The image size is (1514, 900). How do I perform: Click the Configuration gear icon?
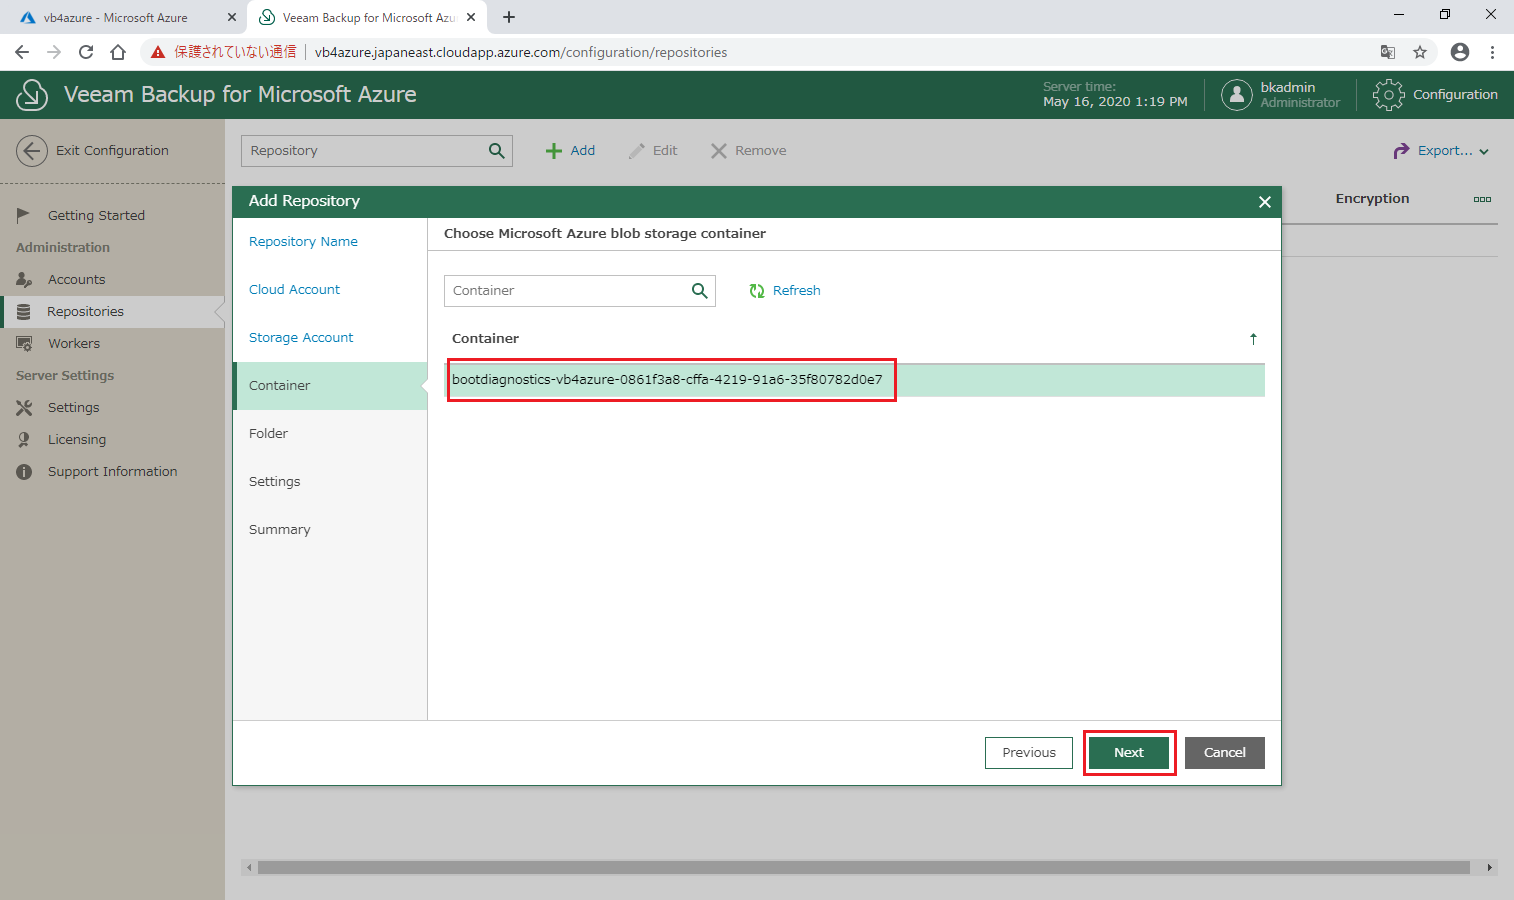coord(1388,95)
